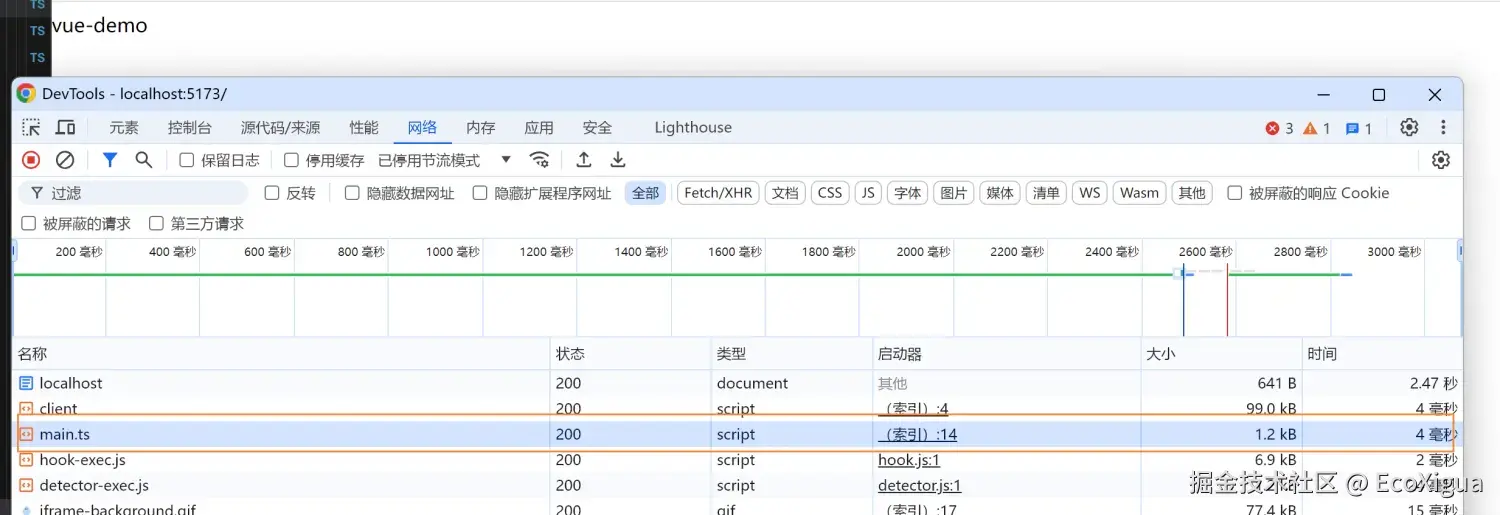The image size is (1500, 515).
Task: Filter by 其他 type
Action: (x=1192, y=193)
